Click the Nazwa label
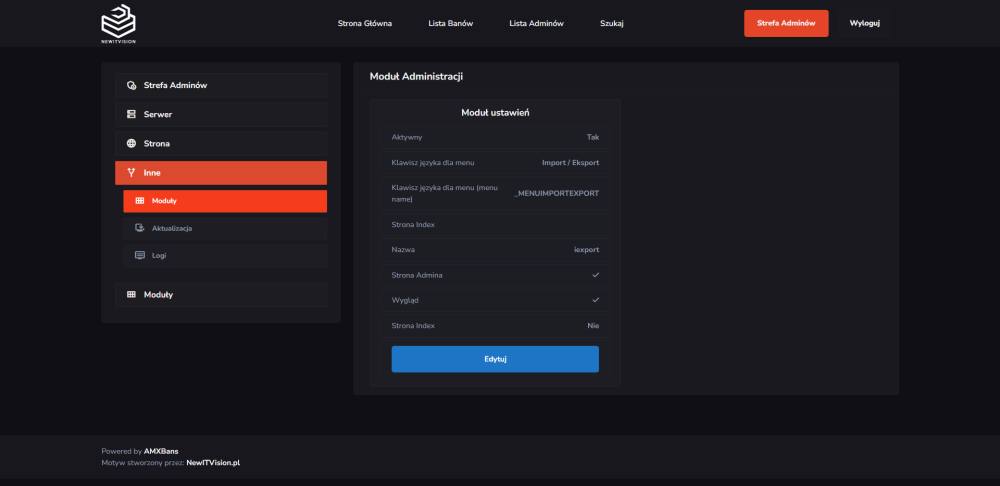The width and height of the screenshot is (1000, 486). coord(403,249)
